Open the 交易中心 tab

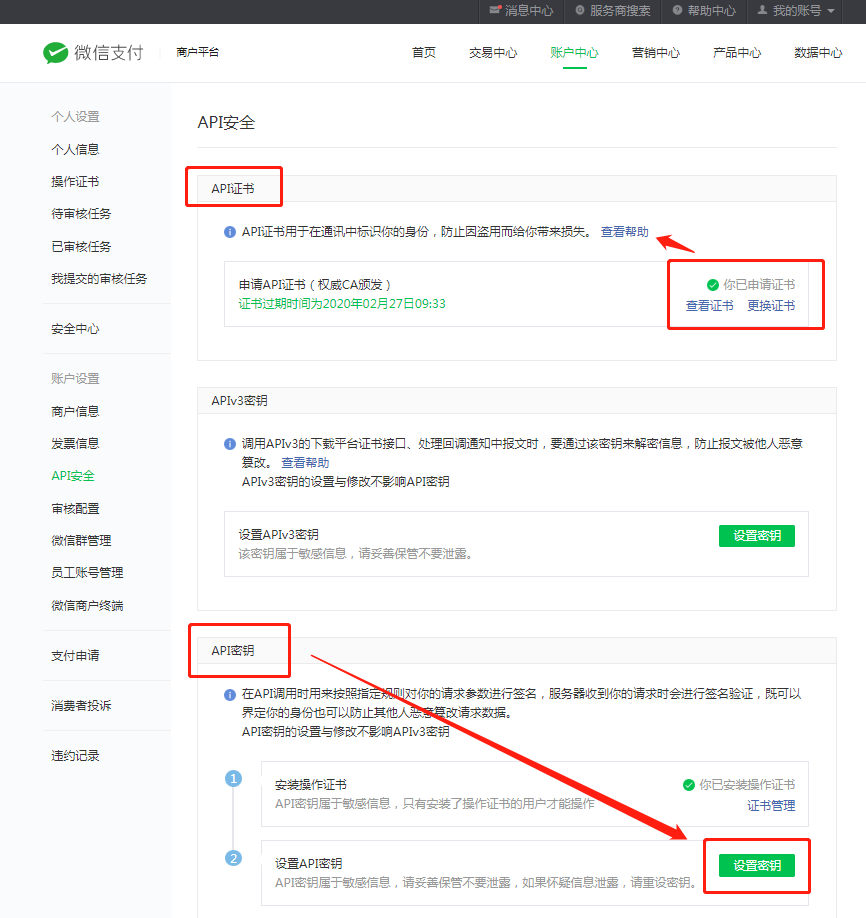click(x=493, y=53)
